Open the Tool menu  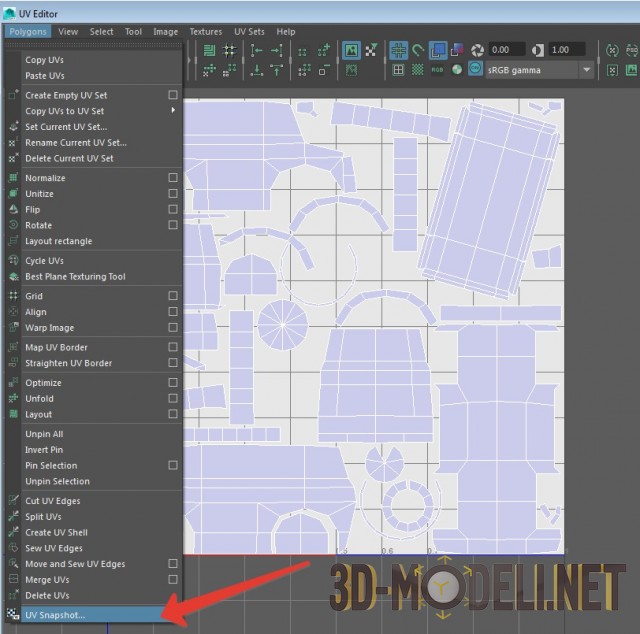133,31
